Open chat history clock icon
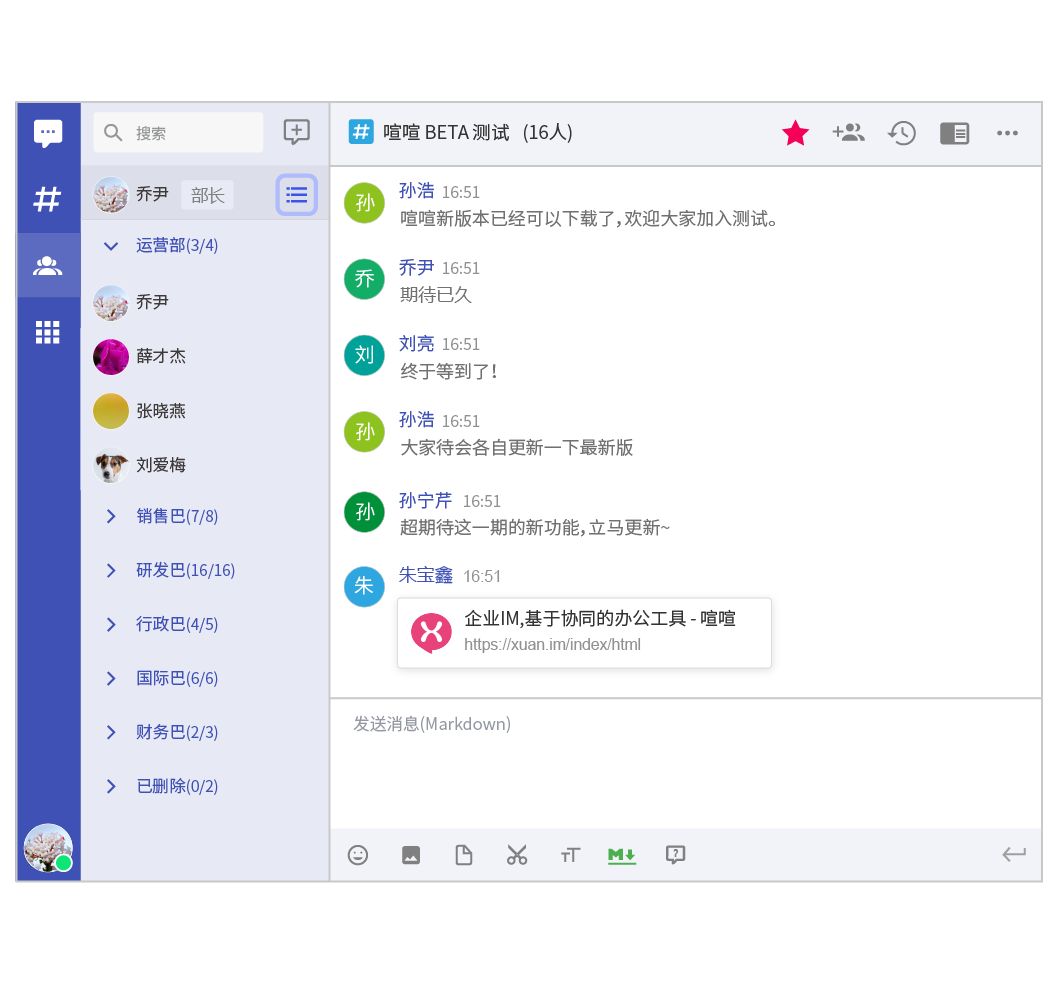 [901, 133]
